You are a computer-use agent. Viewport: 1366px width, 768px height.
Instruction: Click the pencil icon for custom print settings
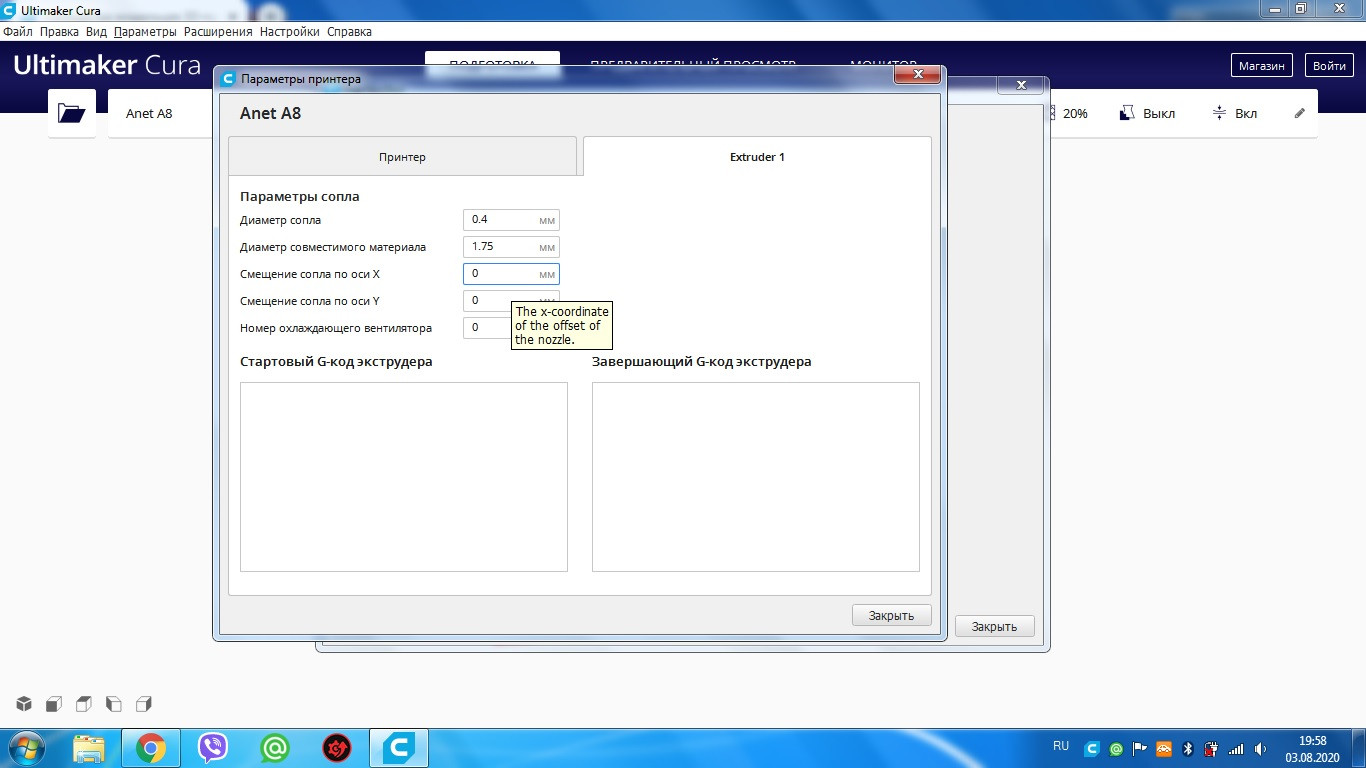[x=1300, y=113]
